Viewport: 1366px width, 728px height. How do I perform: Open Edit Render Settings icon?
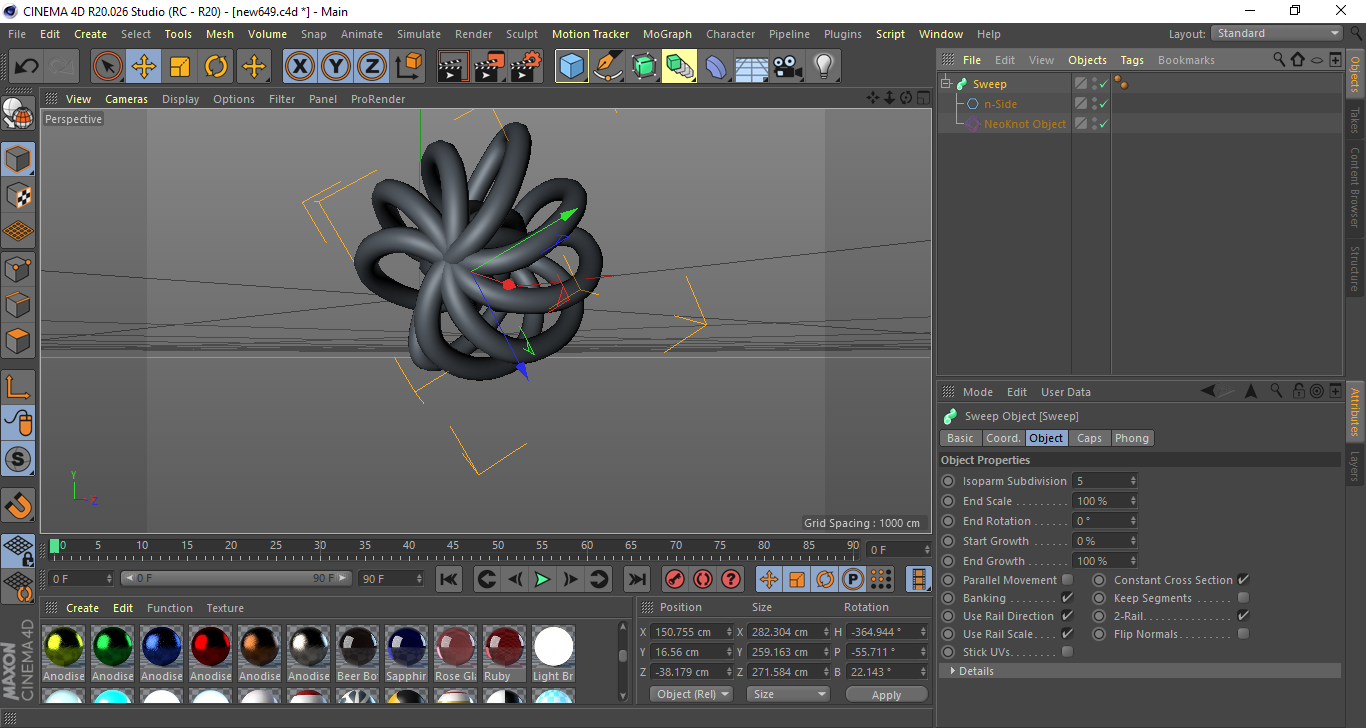525,67
